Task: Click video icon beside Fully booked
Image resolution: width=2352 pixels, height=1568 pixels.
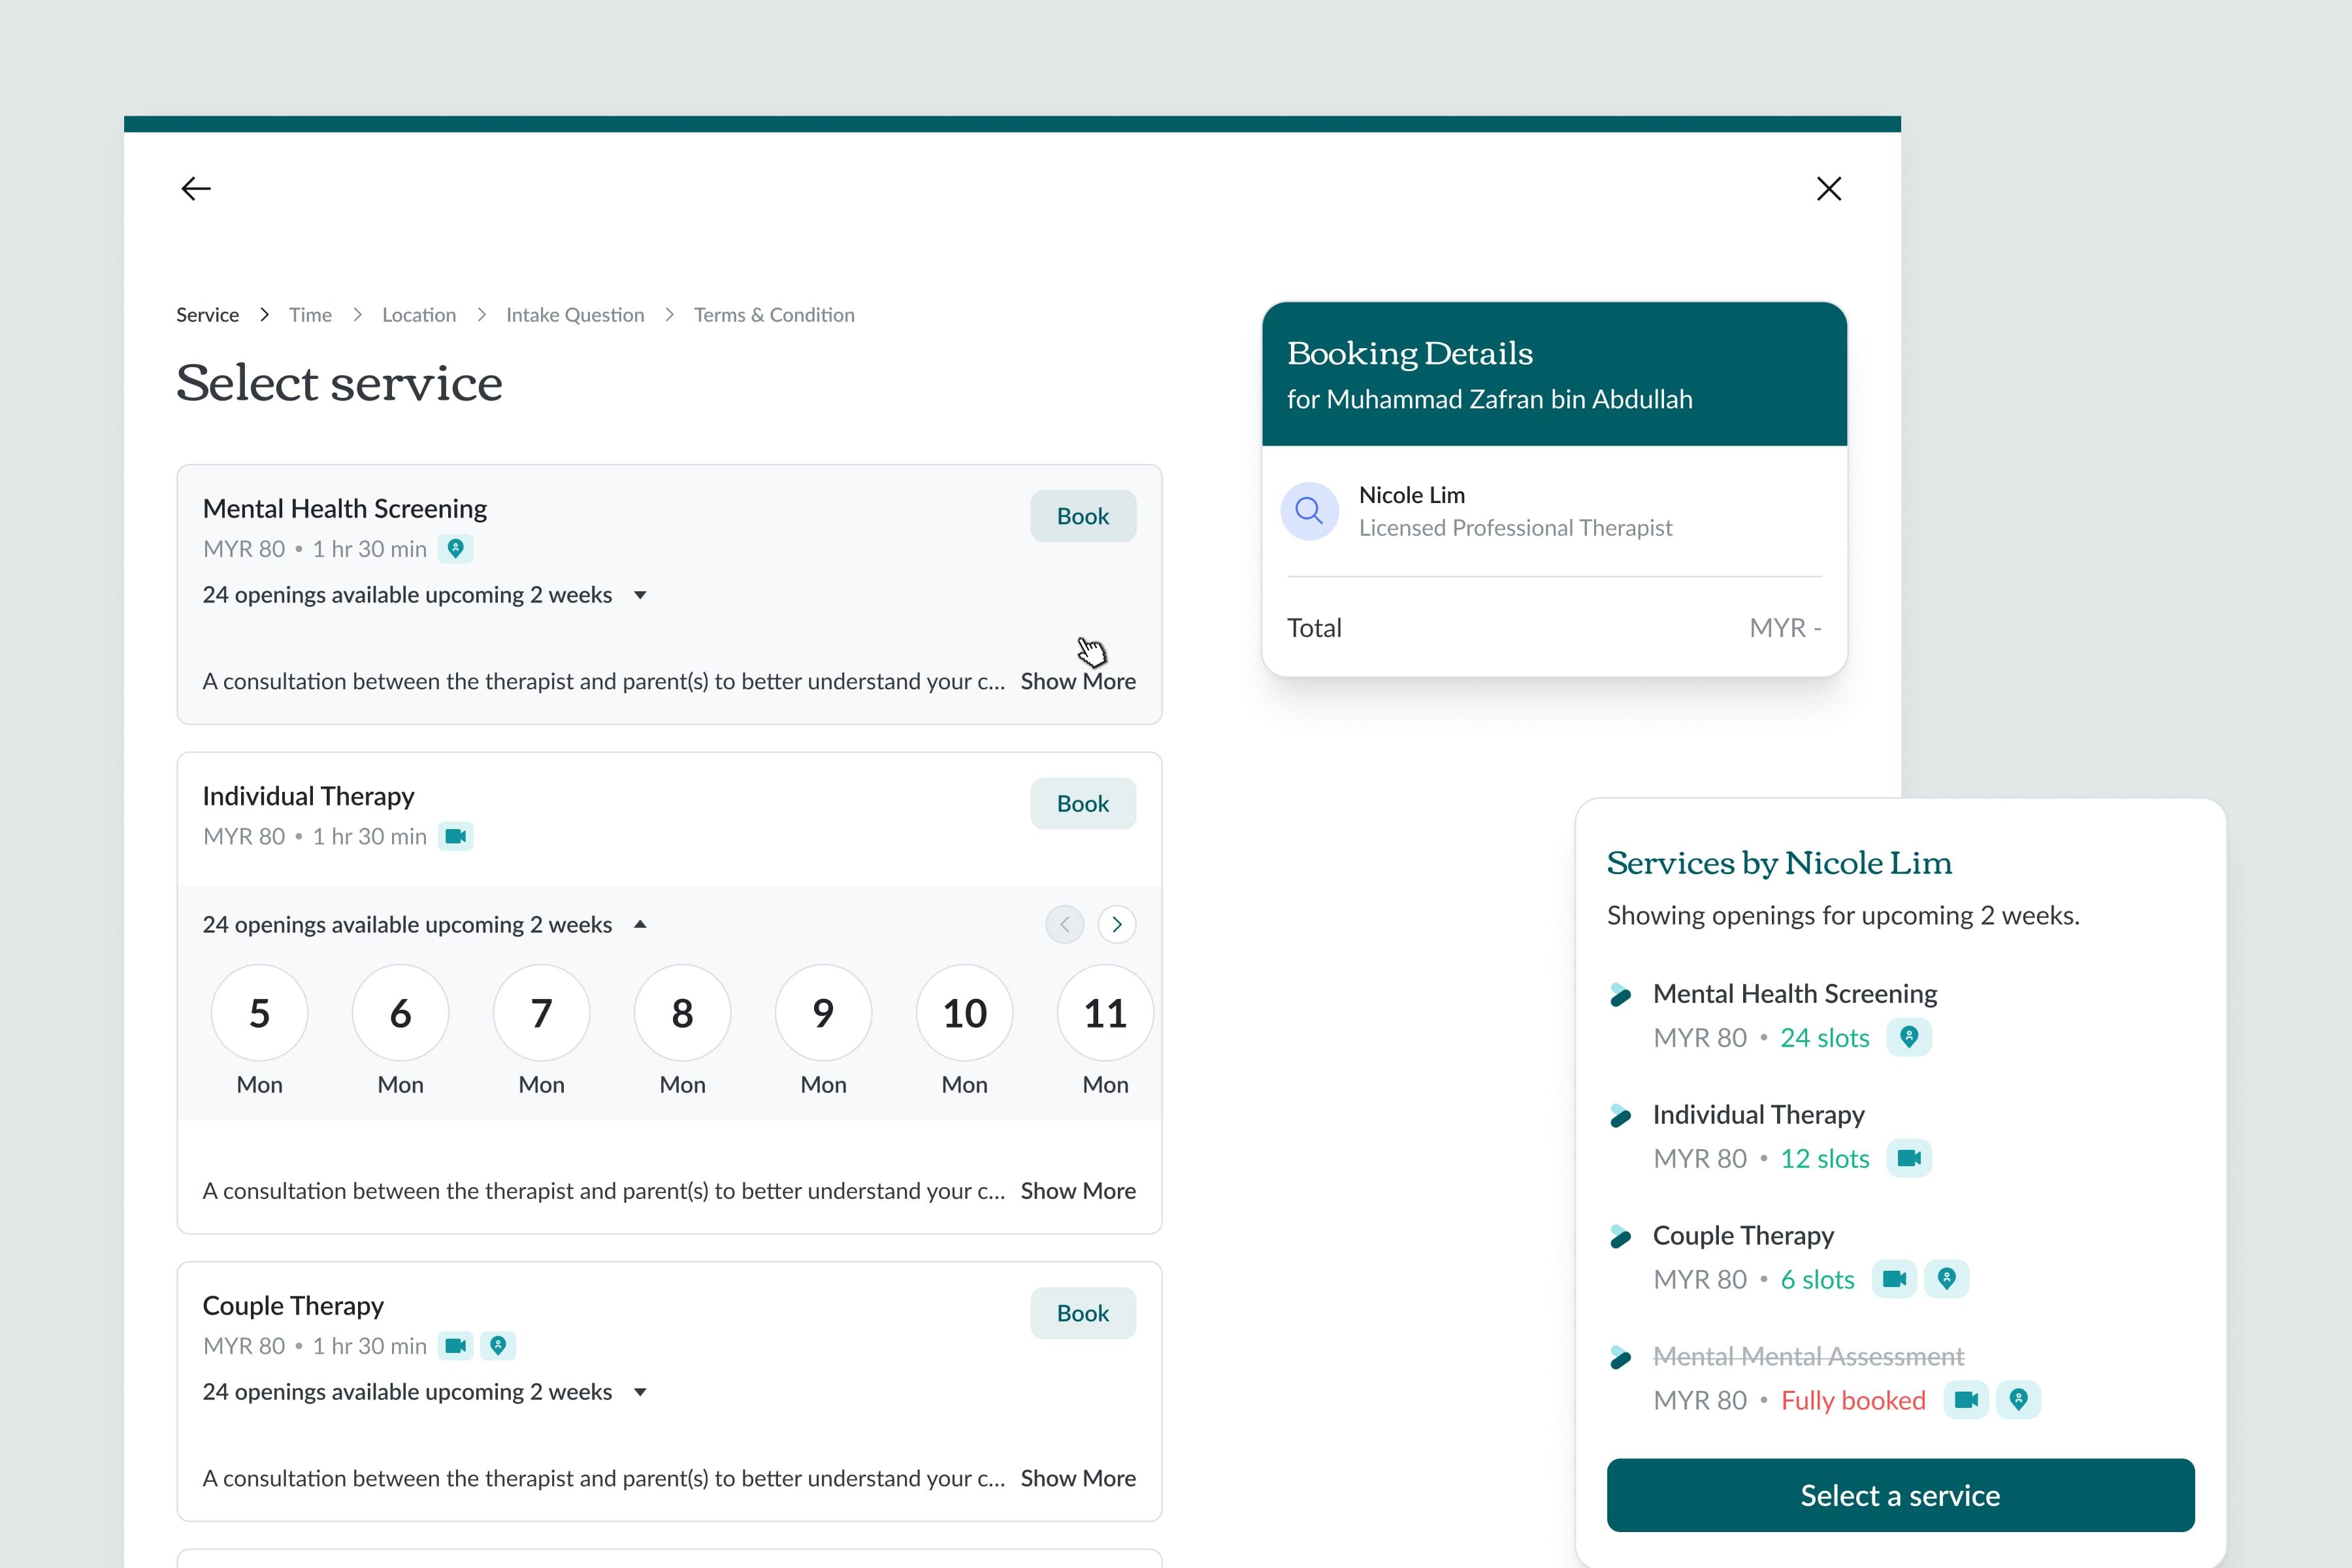Action: tap(1965, 1399)
